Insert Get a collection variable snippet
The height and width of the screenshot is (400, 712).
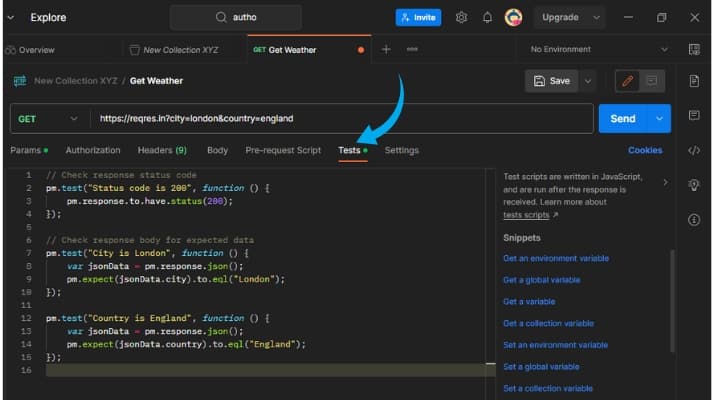[x=549, y=323]
